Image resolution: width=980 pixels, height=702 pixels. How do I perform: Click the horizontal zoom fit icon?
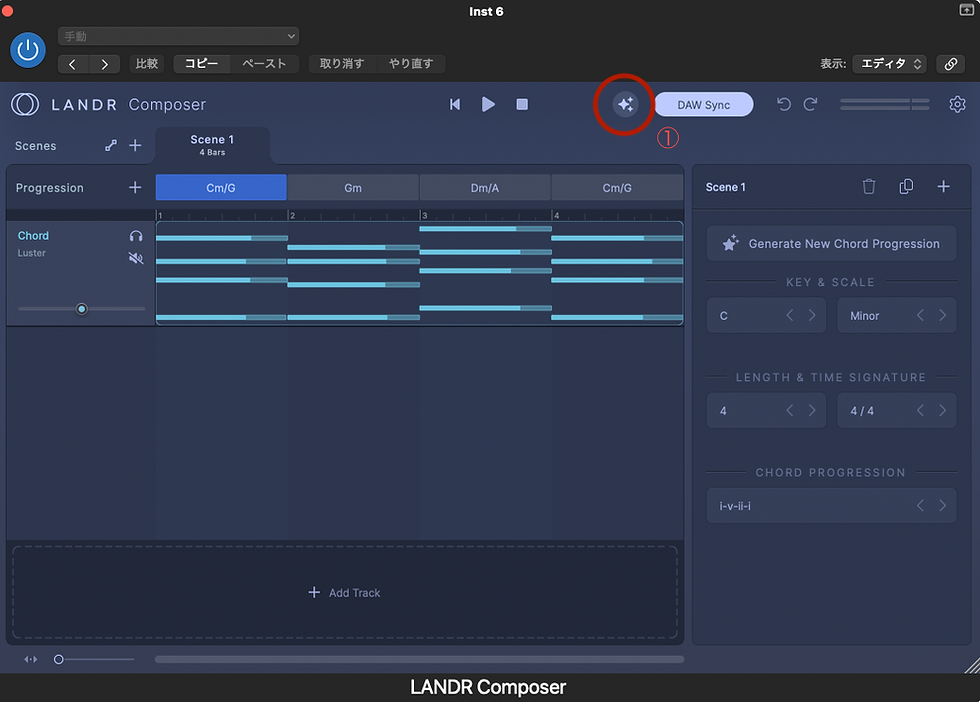point(31,659)
